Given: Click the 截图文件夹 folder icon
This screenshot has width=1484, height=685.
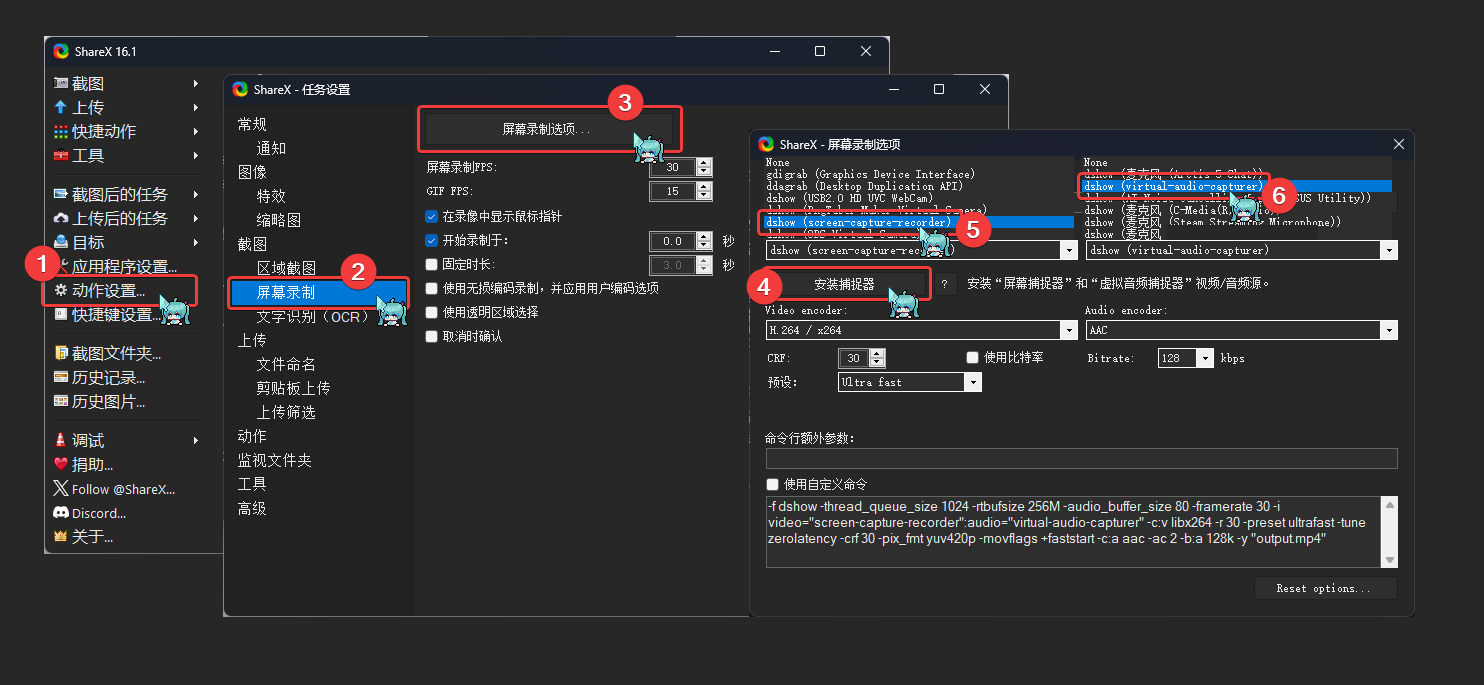Looking at the screenshot, I should click(x=61, y=353).
